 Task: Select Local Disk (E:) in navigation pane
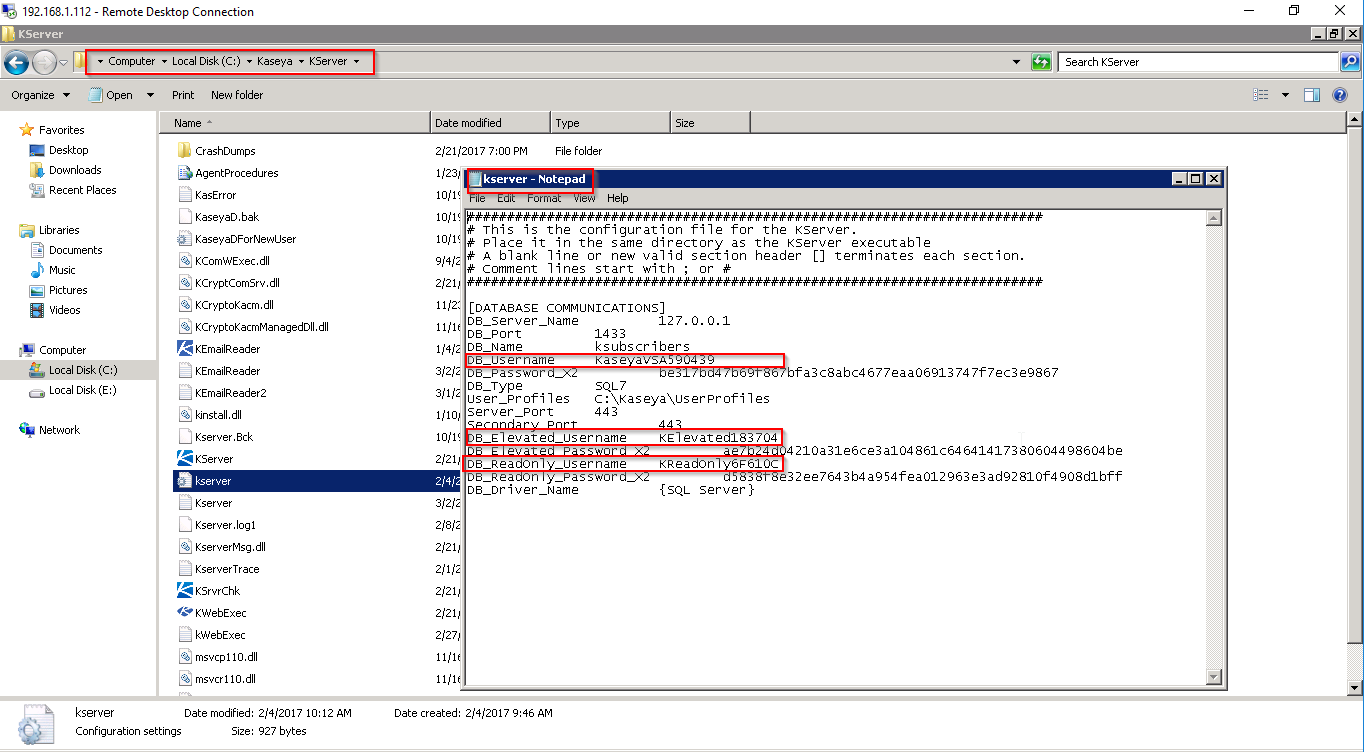83,390
